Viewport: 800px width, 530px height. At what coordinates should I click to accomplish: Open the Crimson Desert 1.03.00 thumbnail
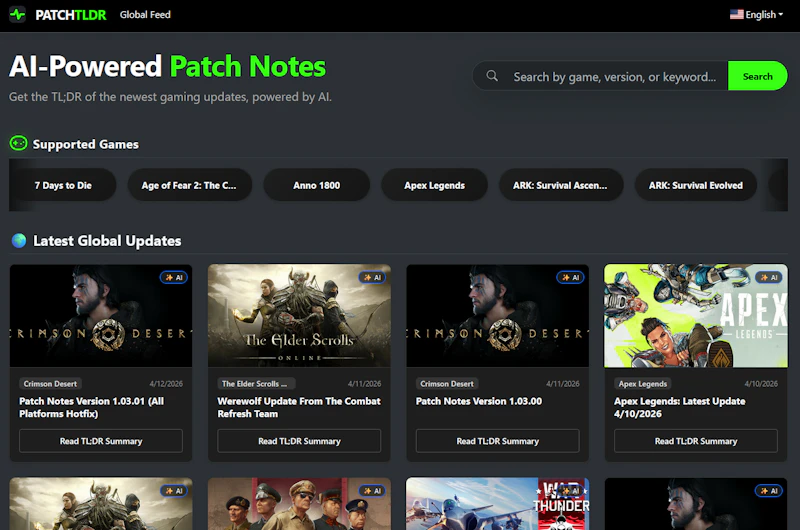point(497,316)
